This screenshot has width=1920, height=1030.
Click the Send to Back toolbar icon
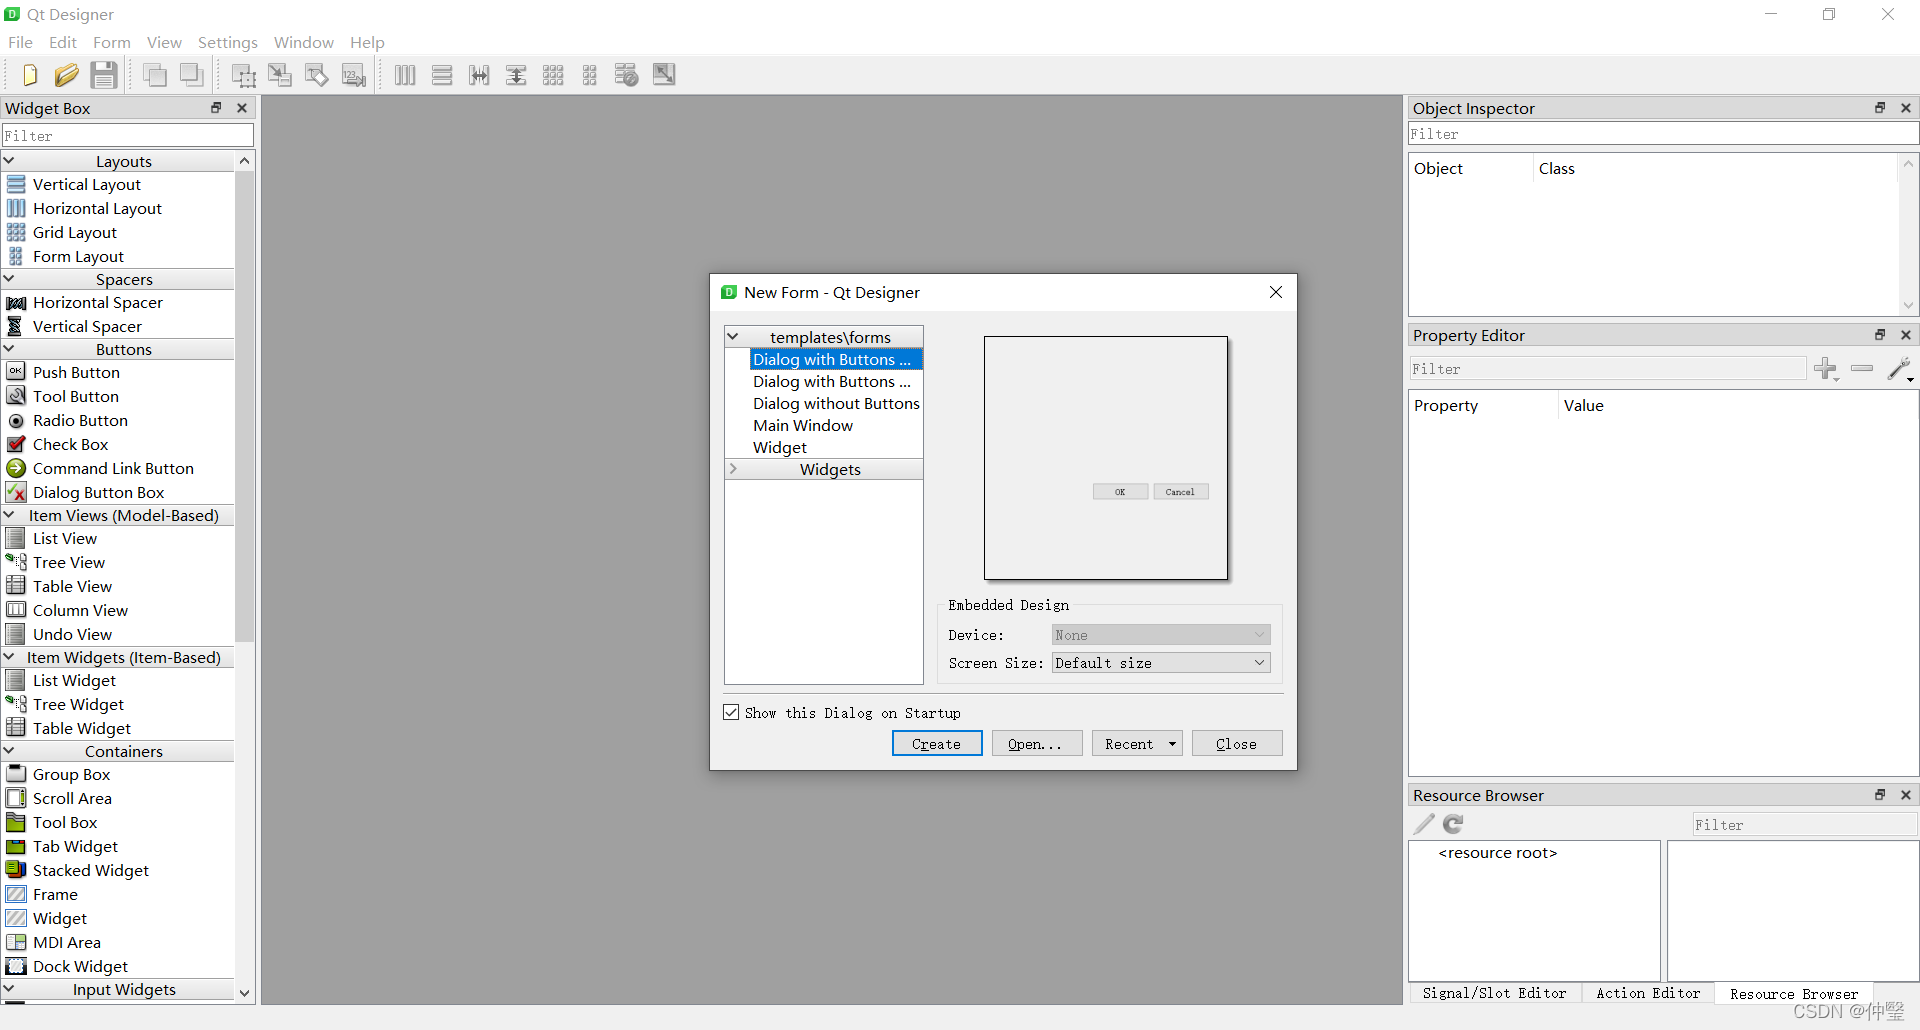coord(154,75)
